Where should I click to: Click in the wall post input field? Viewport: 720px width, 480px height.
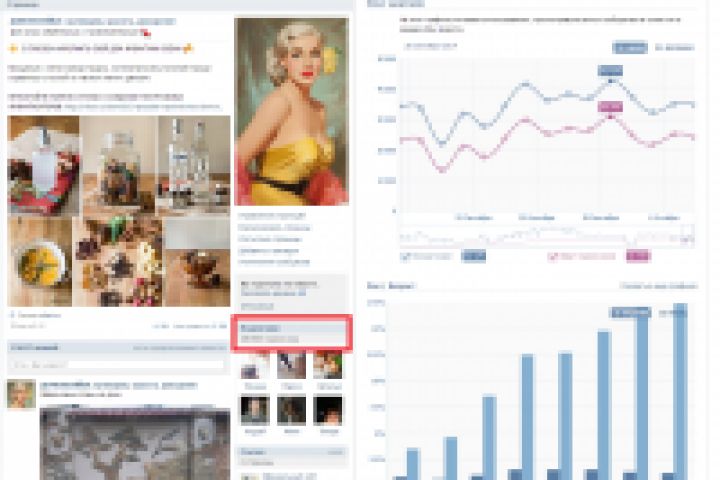point(118,365)
